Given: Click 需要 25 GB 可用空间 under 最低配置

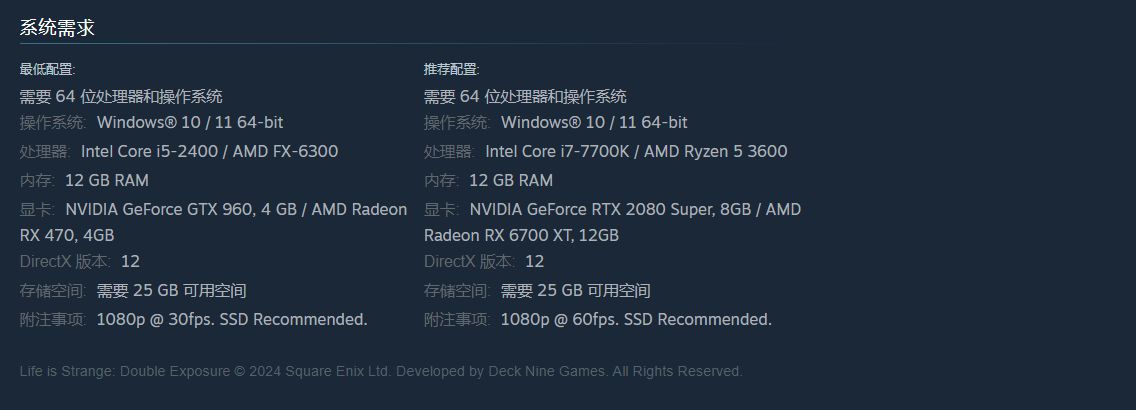Looking at the screenshot, I should tap(171, 291).
